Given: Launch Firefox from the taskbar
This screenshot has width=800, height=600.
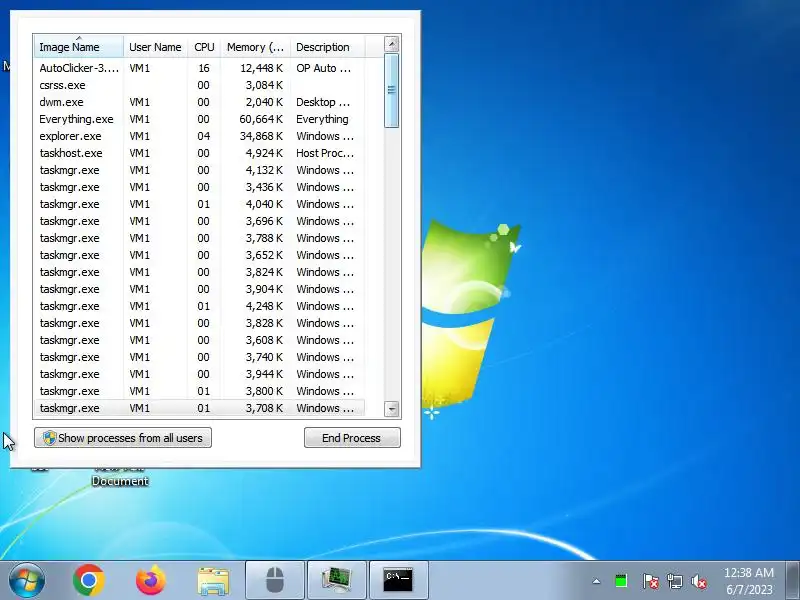Looking at the screenshot, I should 151,580.
